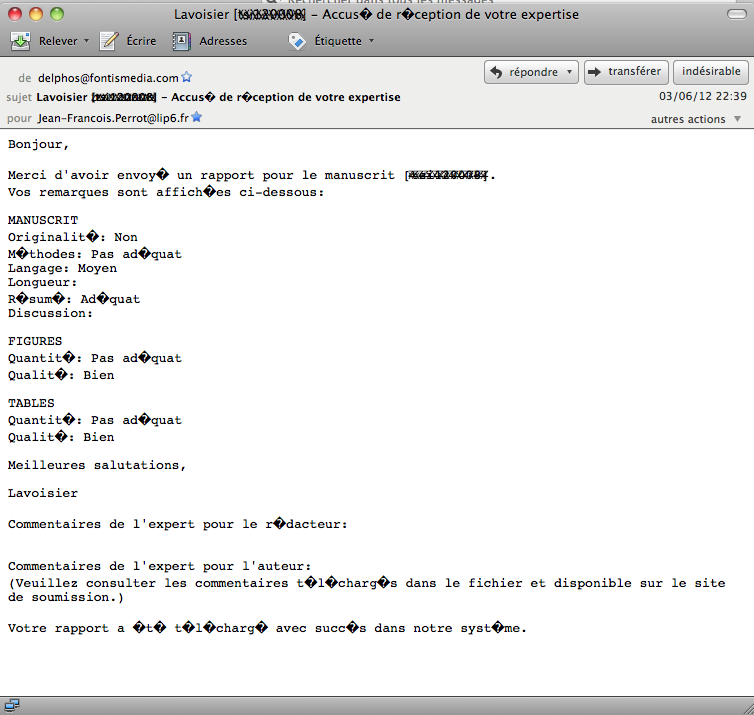Toggle star next to Jean-Francois.Perrot@lip6.fr
This screenshot has height=715, width=754.
coord(197,117)
